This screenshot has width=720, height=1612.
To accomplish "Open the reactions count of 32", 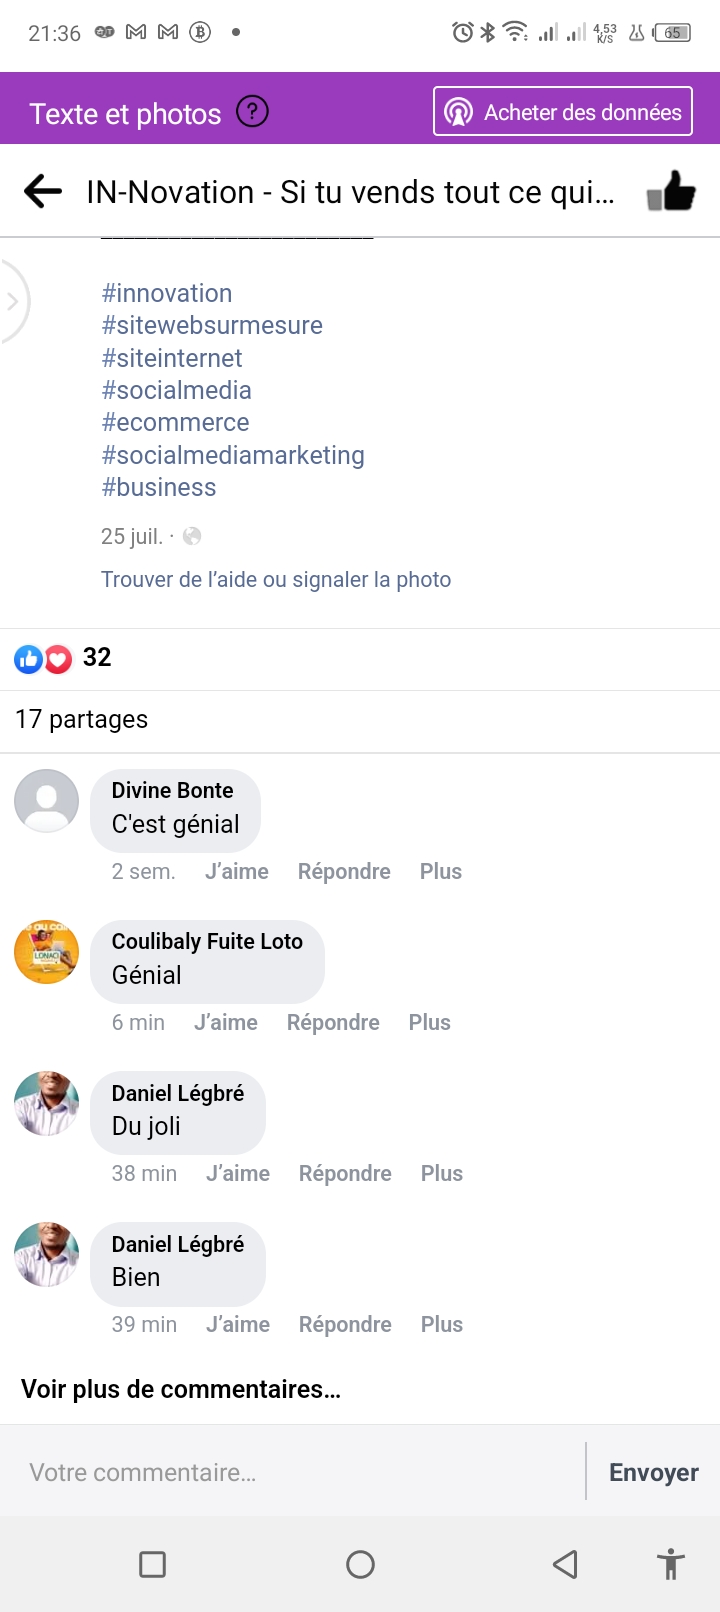I will [x=96, y=657].
